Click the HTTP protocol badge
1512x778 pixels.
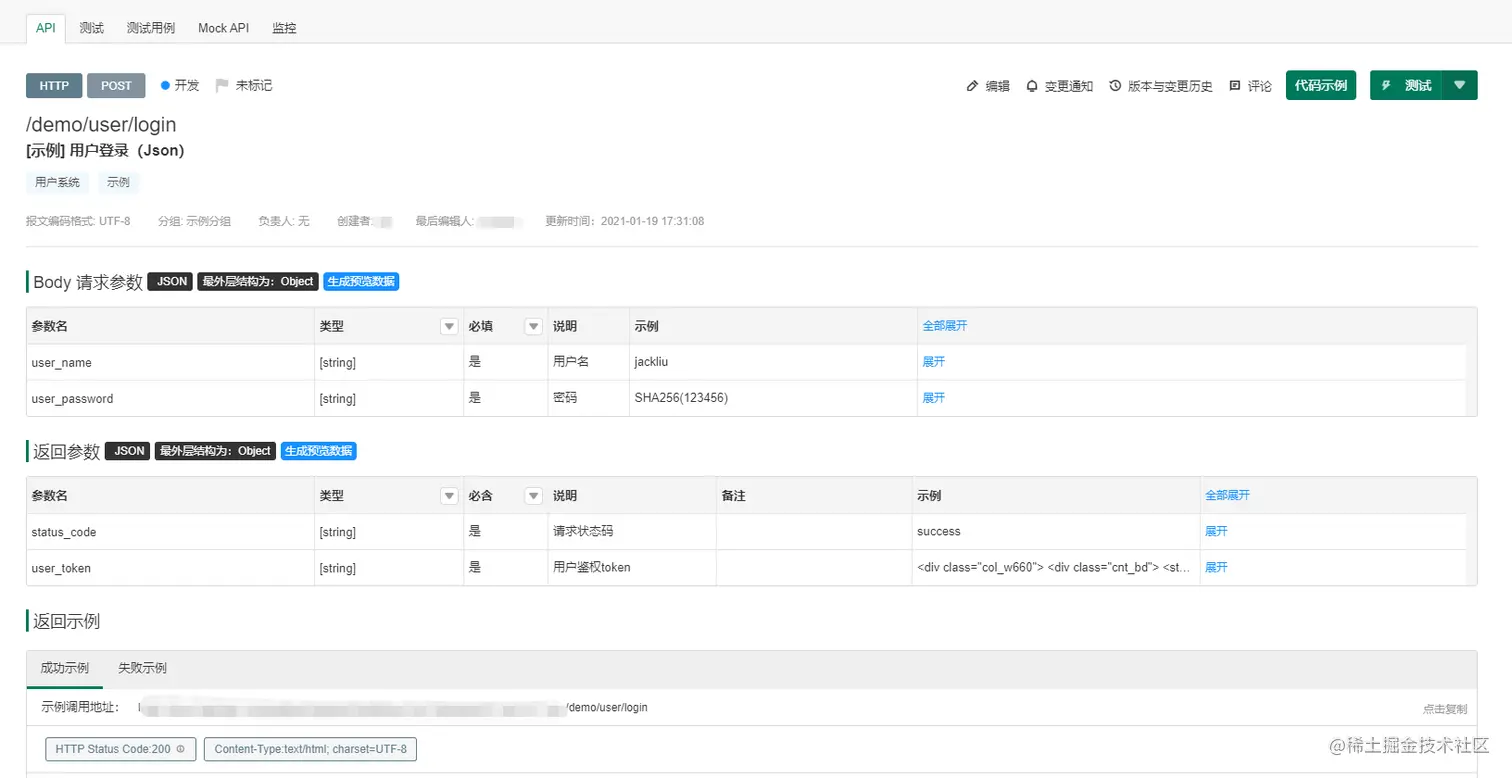click(54, 86)
